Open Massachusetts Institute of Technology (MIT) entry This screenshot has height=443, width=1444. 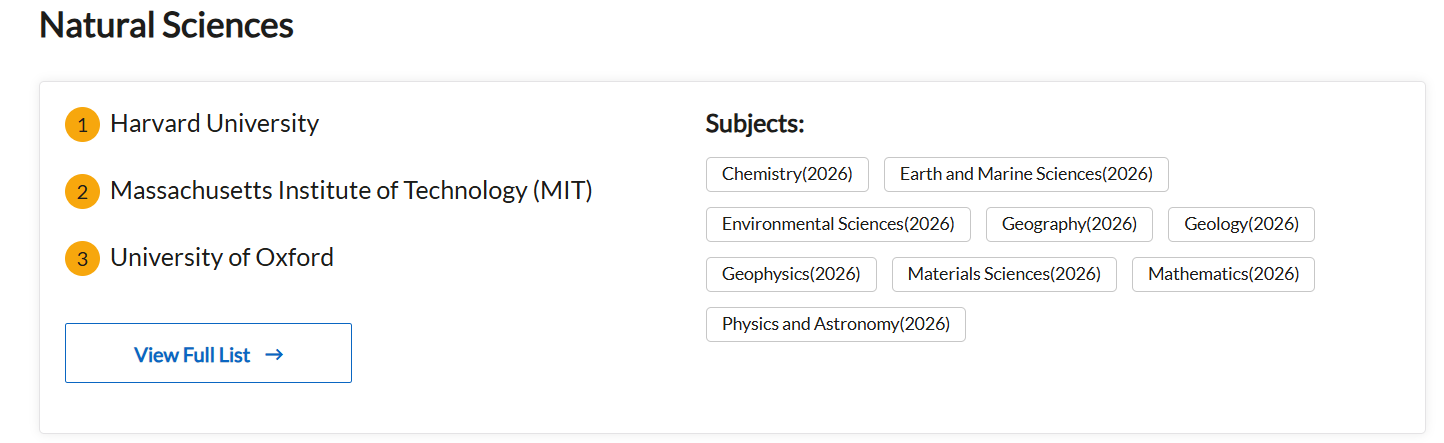(x=351, y=190)
